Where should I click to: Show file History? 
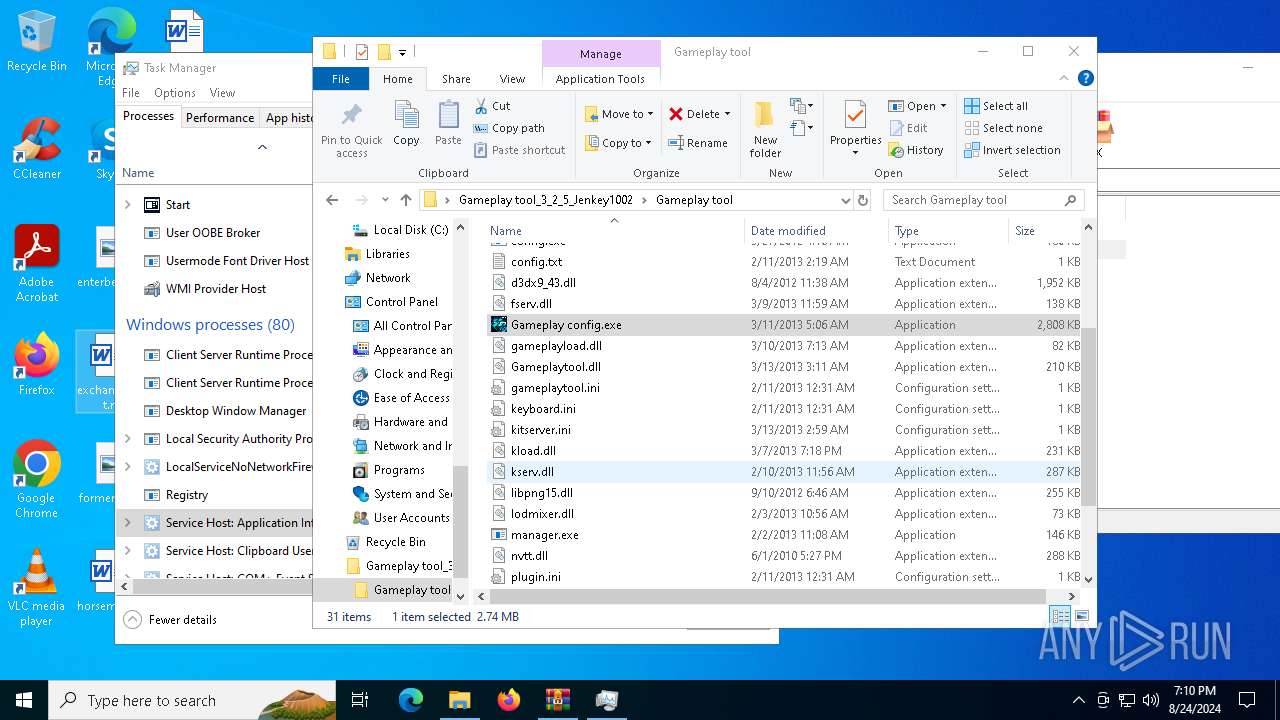[x=915, y=150]
